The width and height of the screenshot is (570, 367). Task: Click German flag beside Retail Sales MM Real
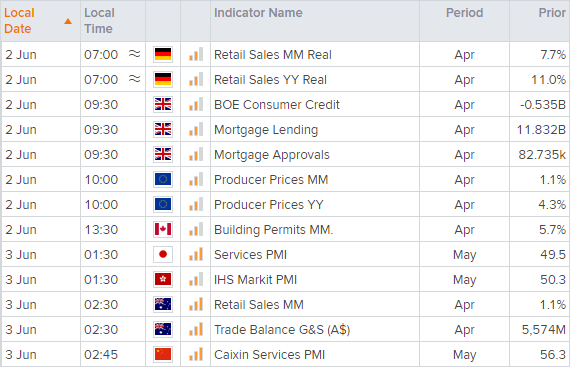coord(163,55)
